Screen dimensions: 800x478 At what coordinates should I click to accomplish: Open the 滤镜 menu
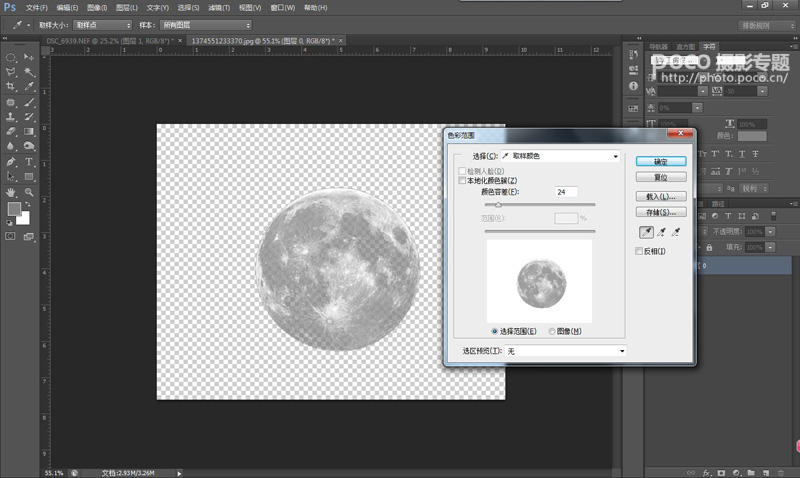tap(219, 8)
